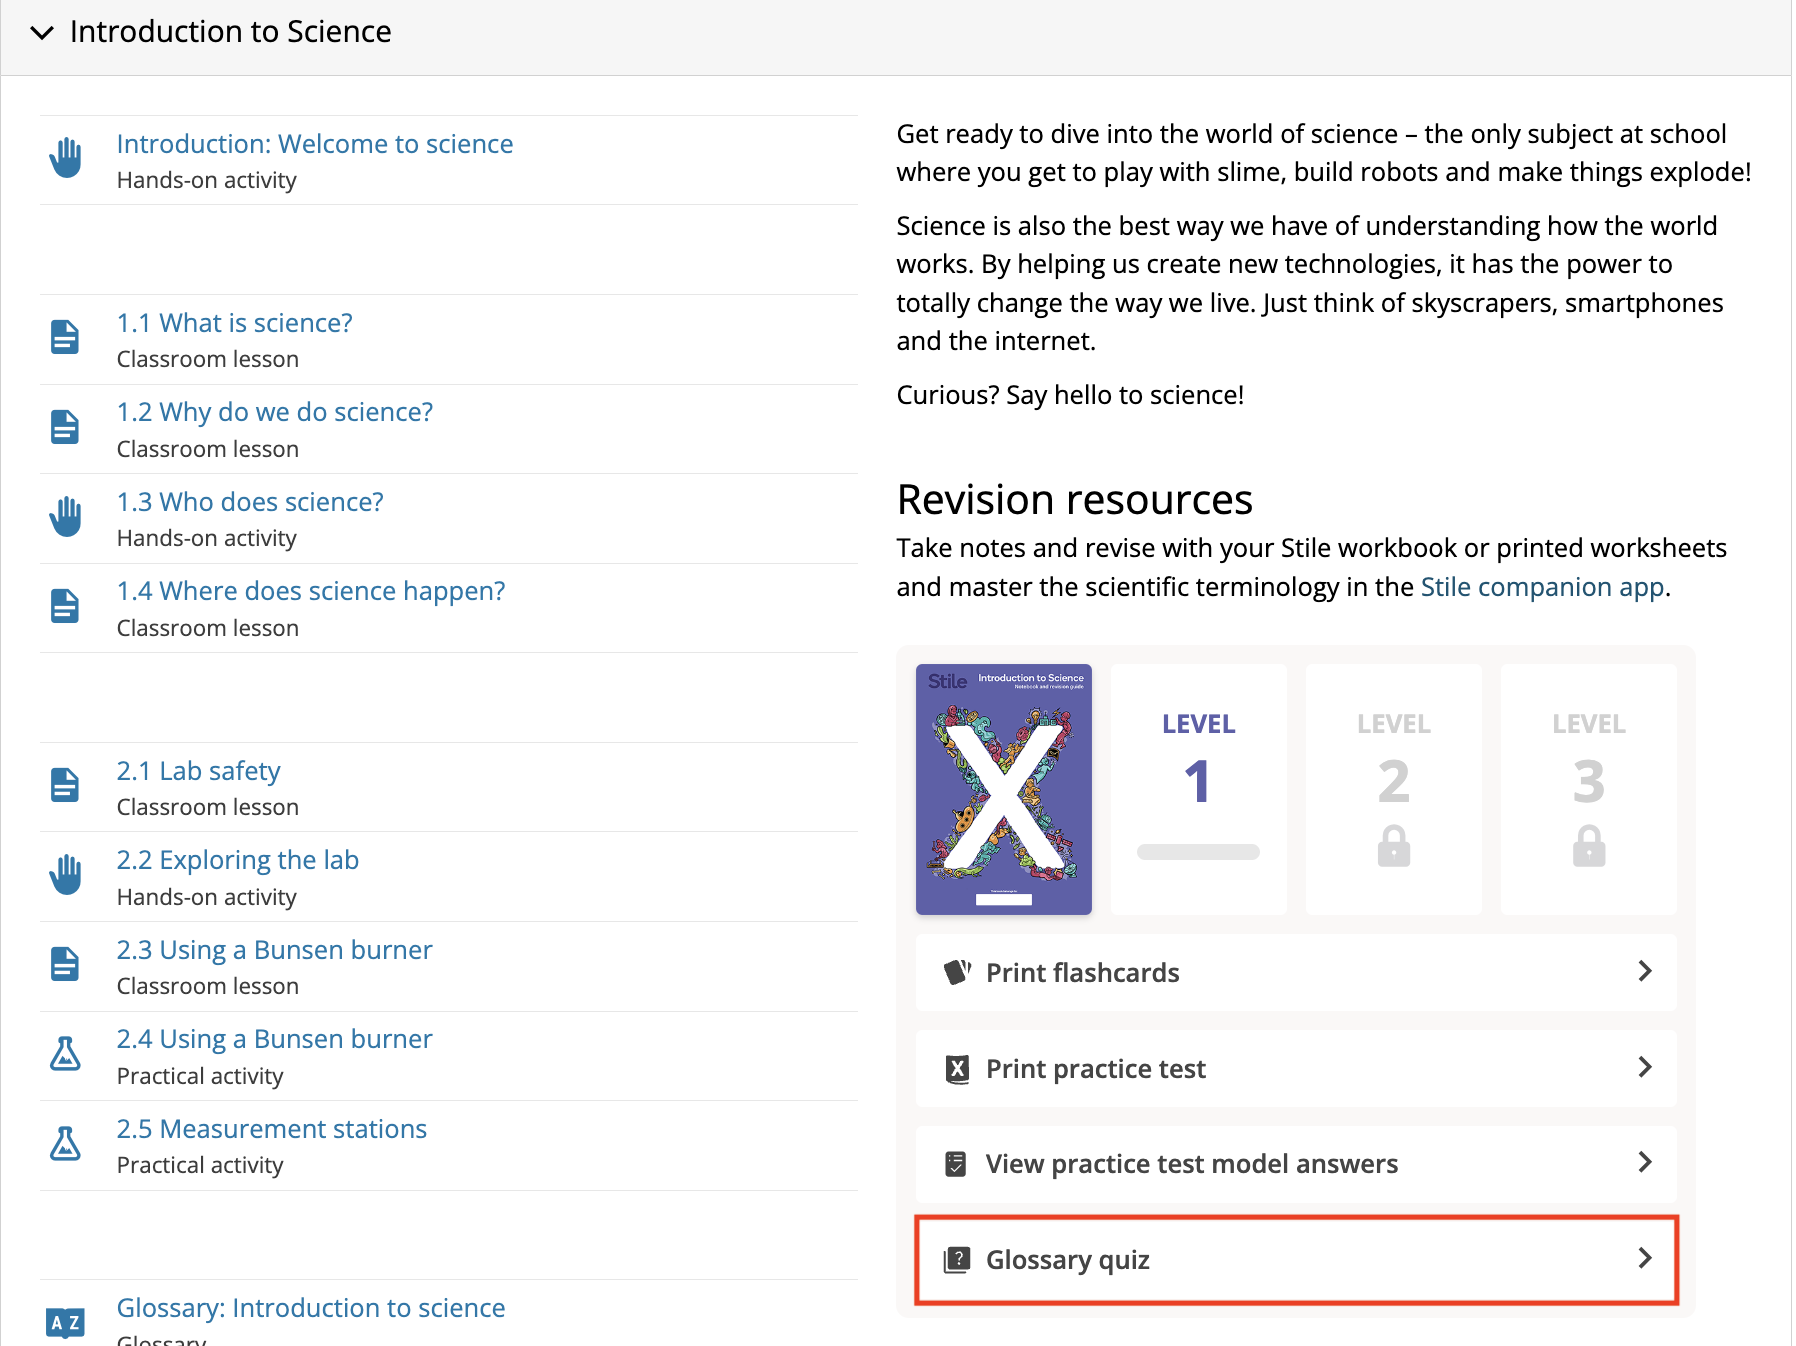This screenshot has width=1796, height=1346.
Task: Click flask icon next to 2.4 Using a Bunsen burner
Action: pos(65,1054)
